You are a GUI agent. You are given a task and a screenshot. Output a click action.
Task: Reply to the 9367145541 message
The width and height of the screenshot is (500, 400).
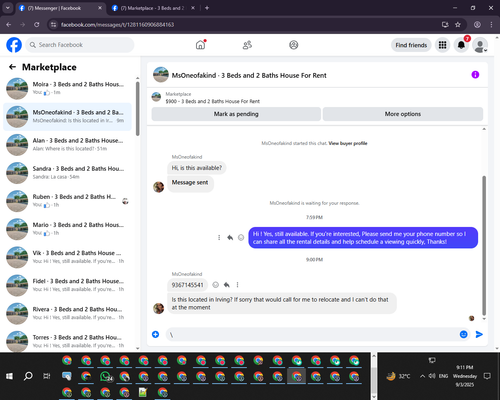[x=227, y=285]
